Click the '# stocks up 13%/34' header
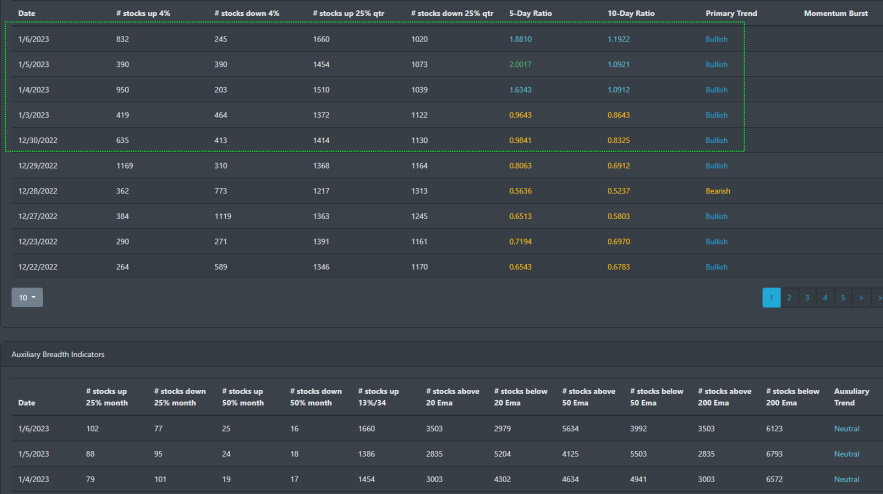The image size is (883, 494). tap(378, 397)
